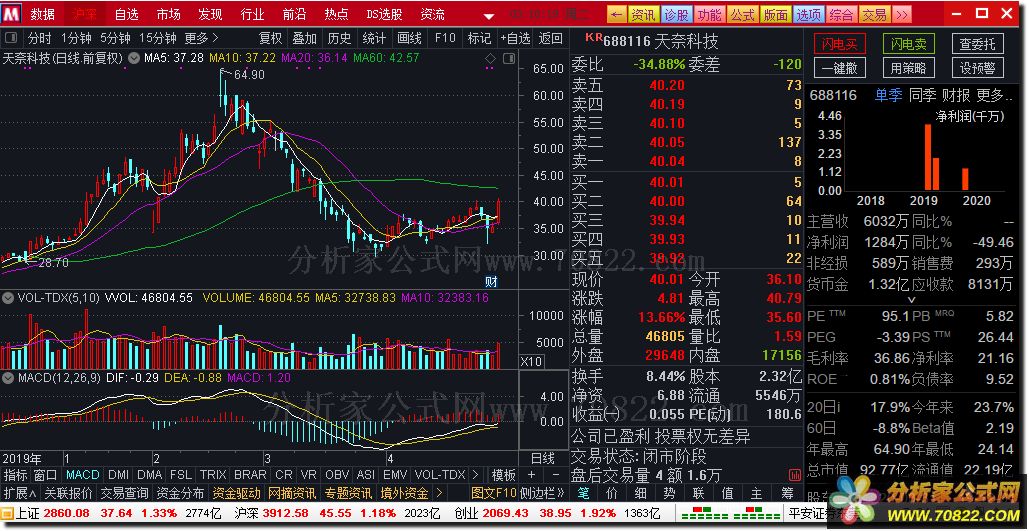
Task: Expand the financial details chevron below 货币金
Action: click(x=911, y=299)
